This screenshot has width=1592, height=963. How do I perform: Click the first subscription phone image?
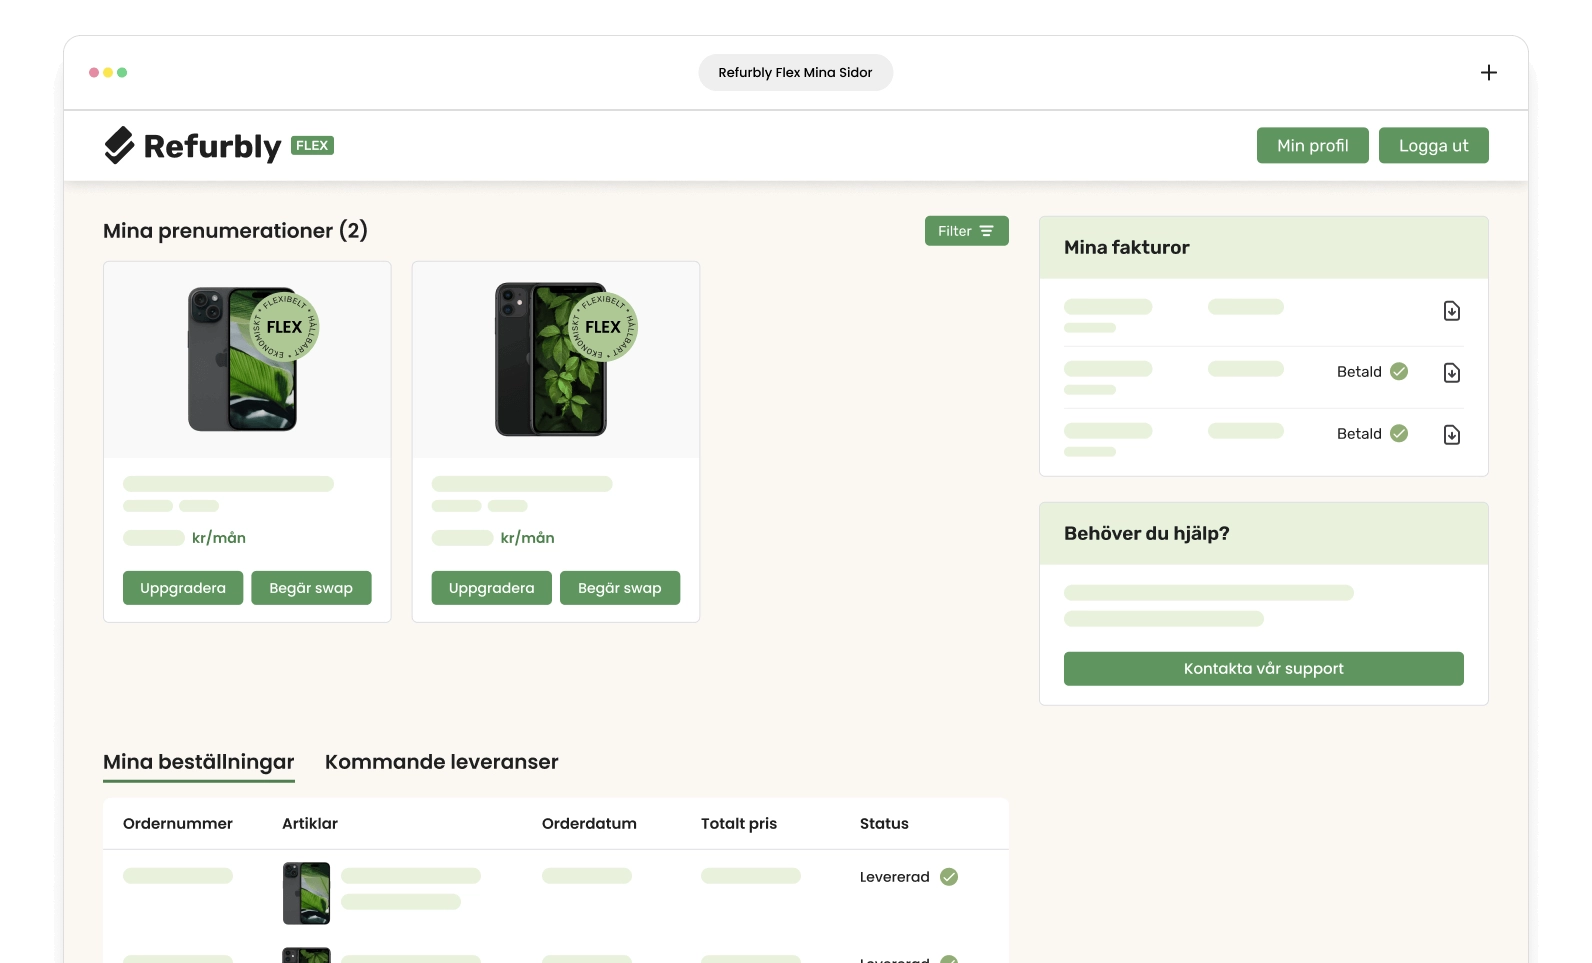[x=243, y=360]
